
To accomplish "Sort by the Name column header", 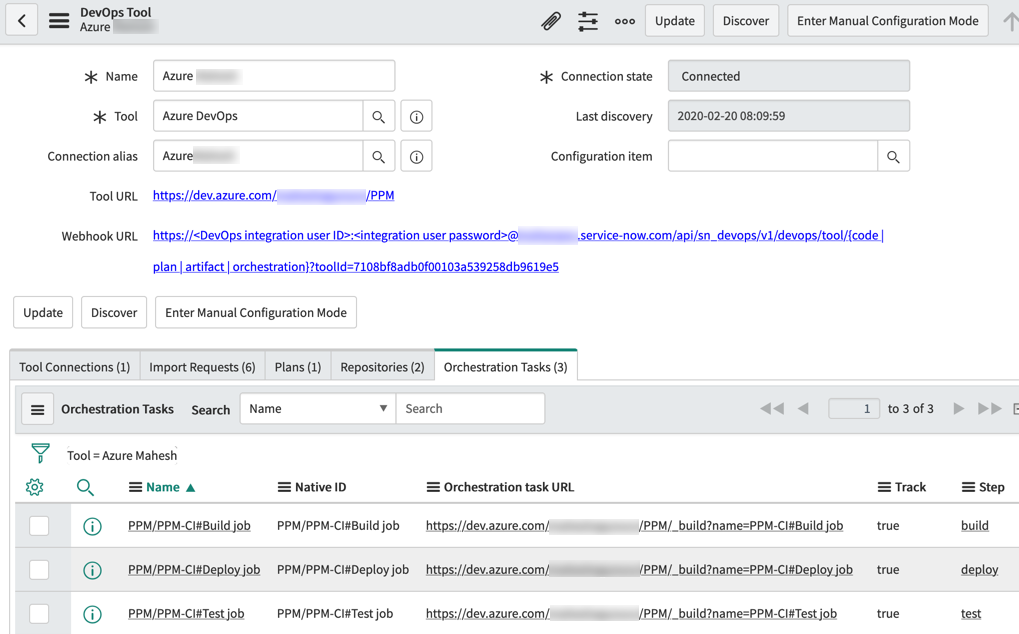I will 162,487.
